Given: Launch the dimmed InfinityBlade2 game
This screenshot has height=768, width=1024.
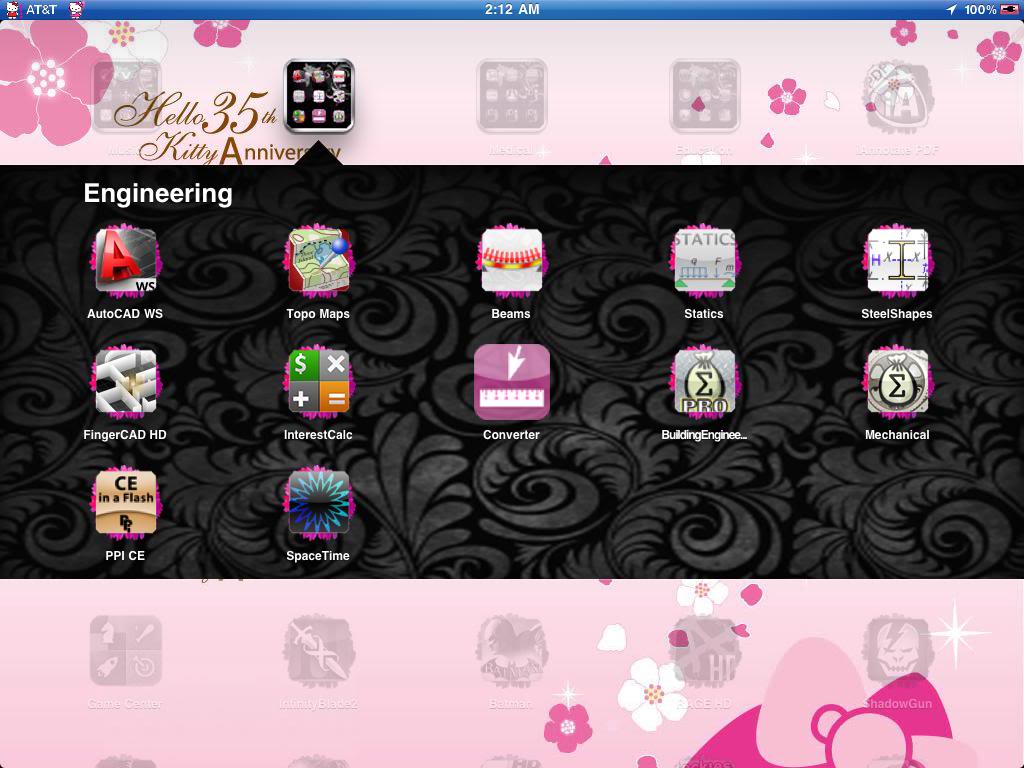Looking at the screenshot, I should click(x=318, y=650).
